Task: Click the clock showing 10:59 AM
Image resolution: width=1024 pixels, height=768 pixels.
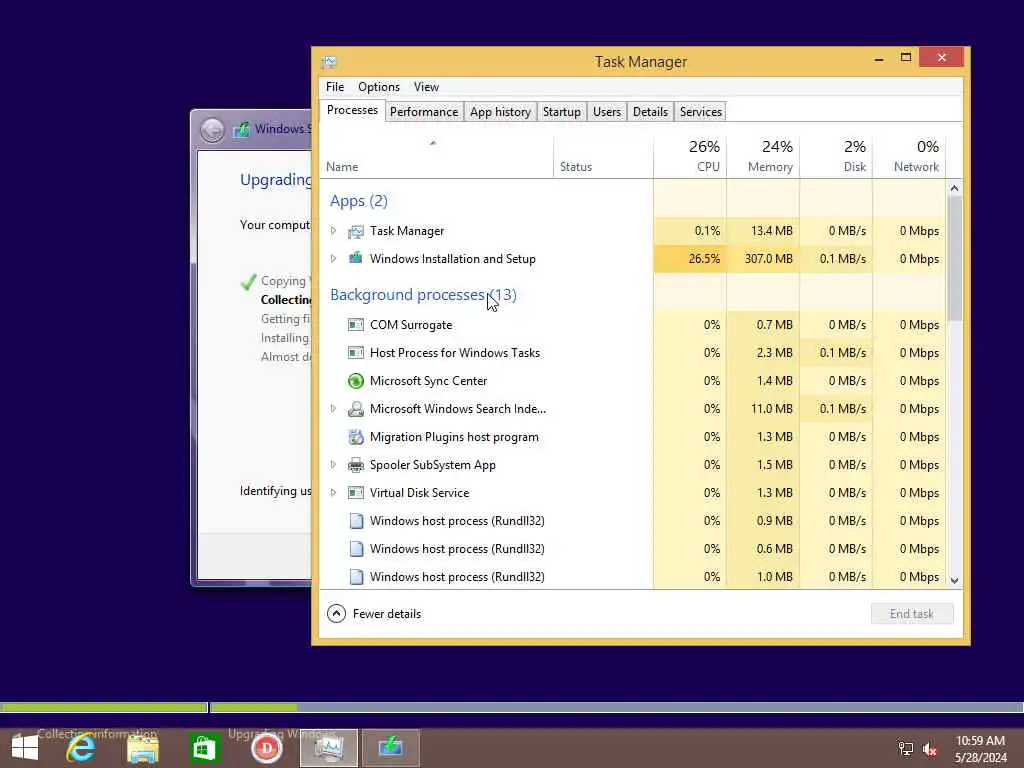Action: point(980,741)
